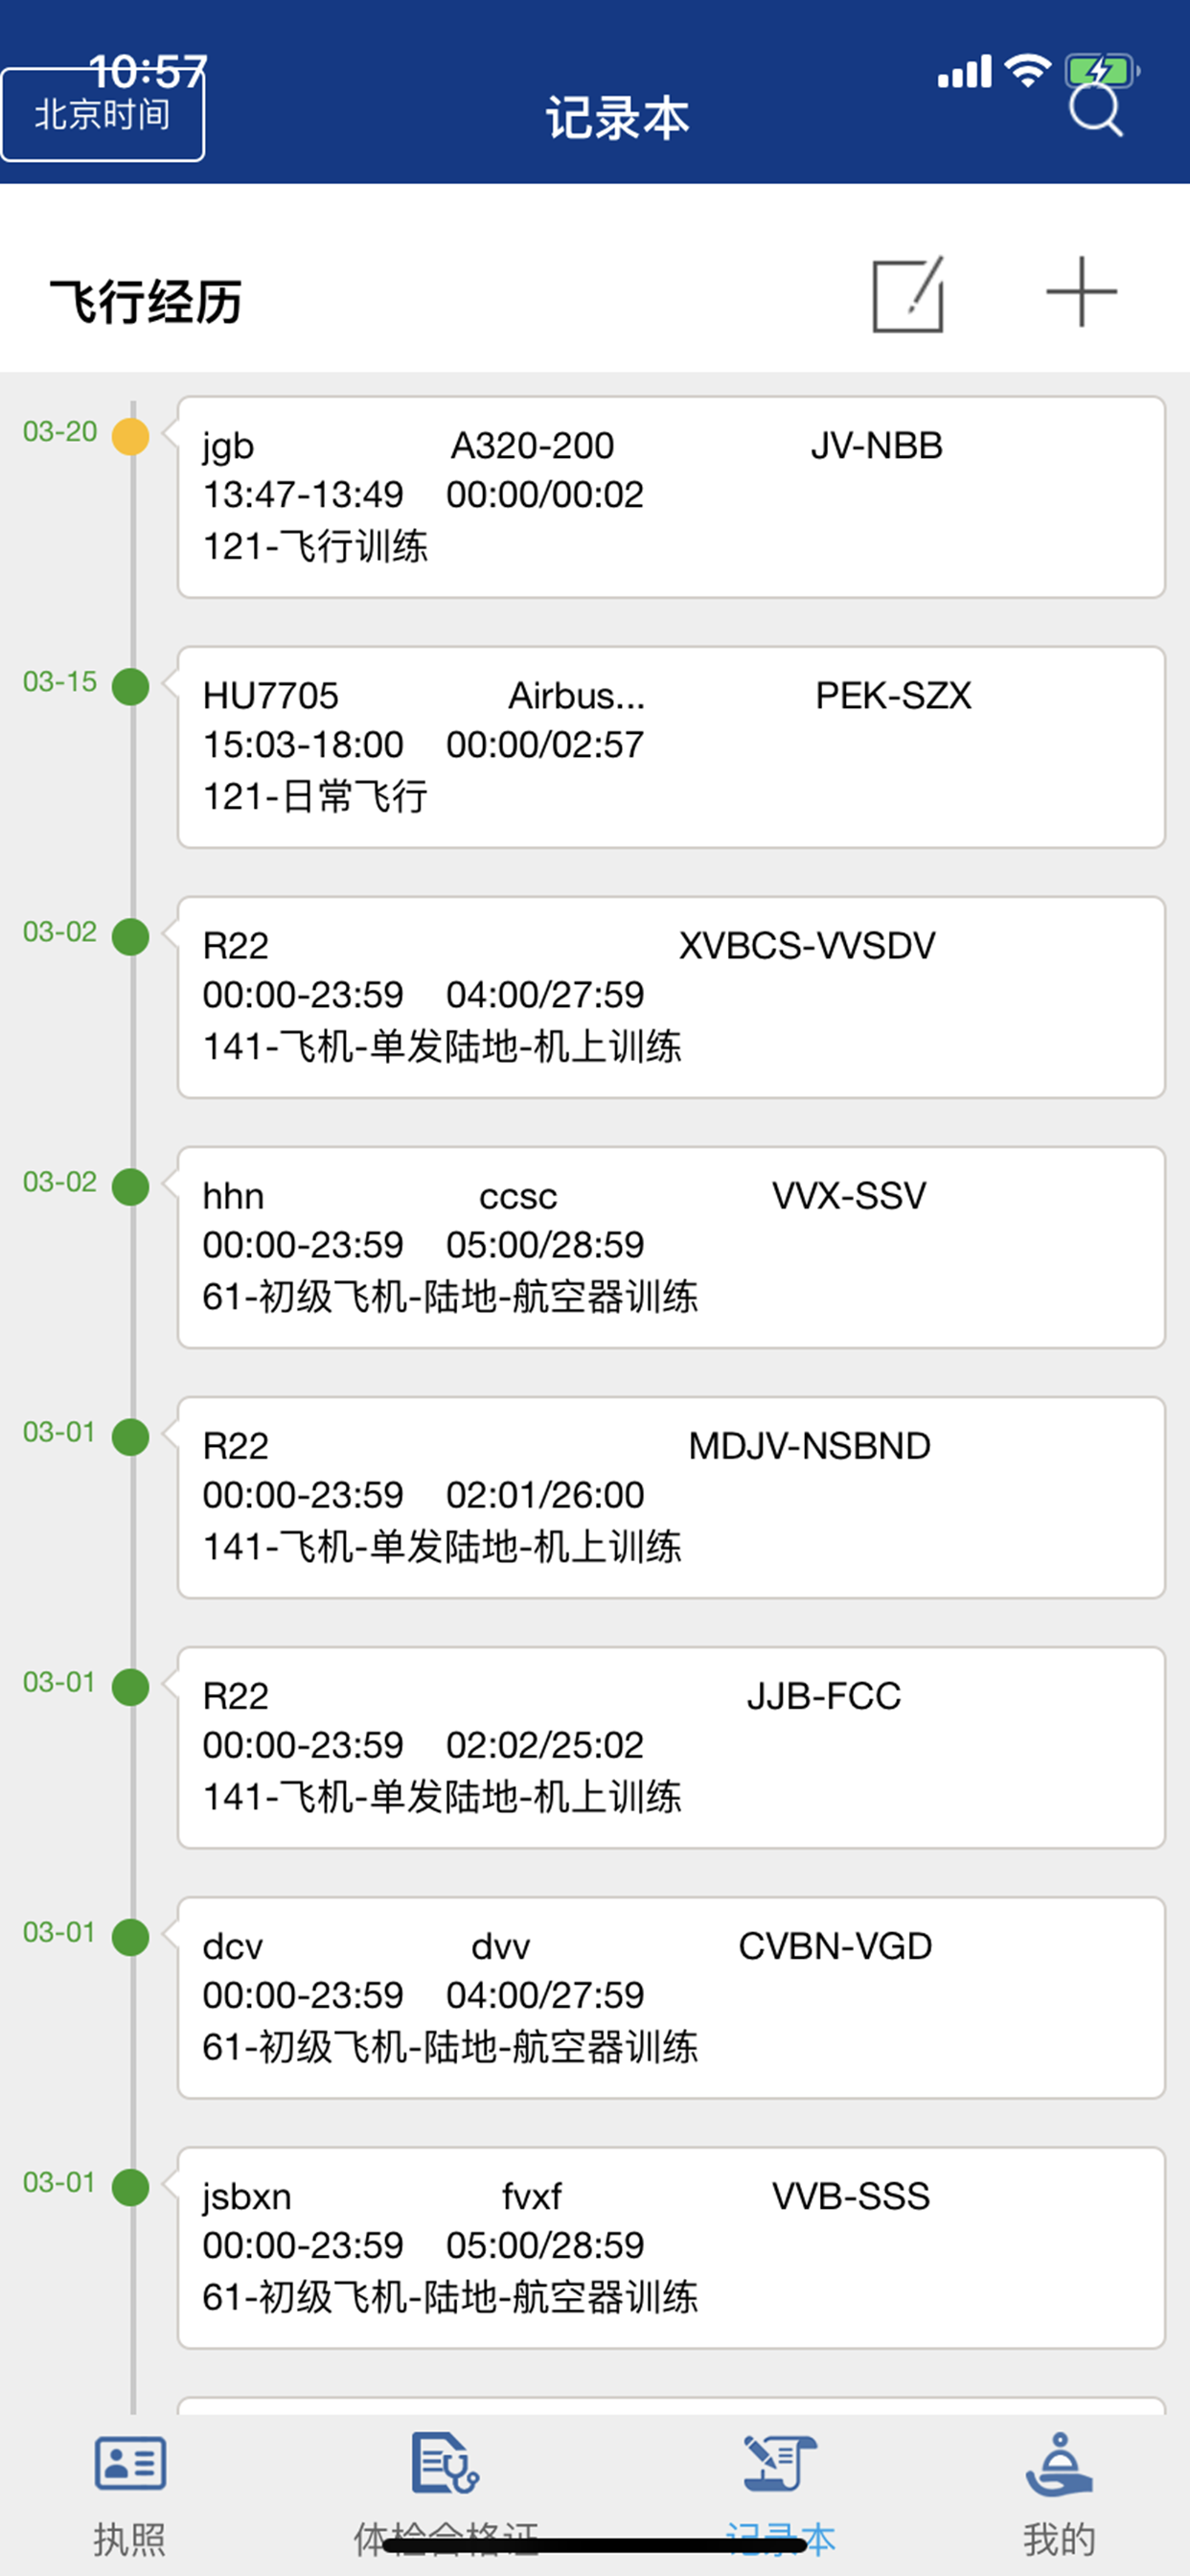Screen dimensions: 1190x2576
Task: Toggle the 北京时间 time zone button
Action: click(103, 115)
